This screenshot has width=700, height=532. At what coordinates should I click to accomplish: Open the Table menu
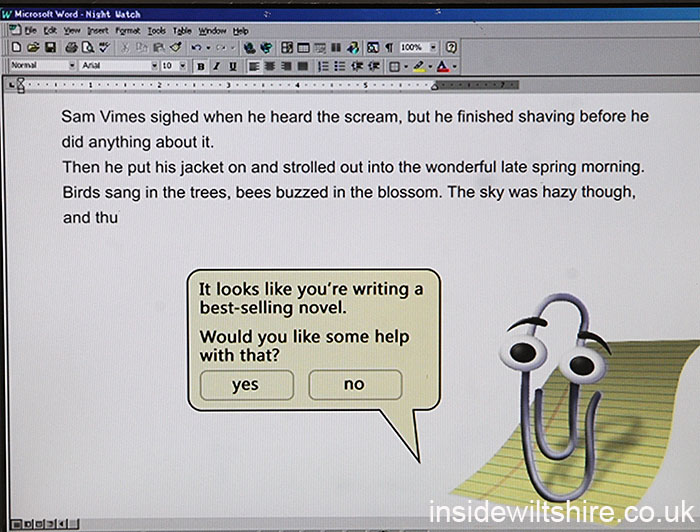181,31
